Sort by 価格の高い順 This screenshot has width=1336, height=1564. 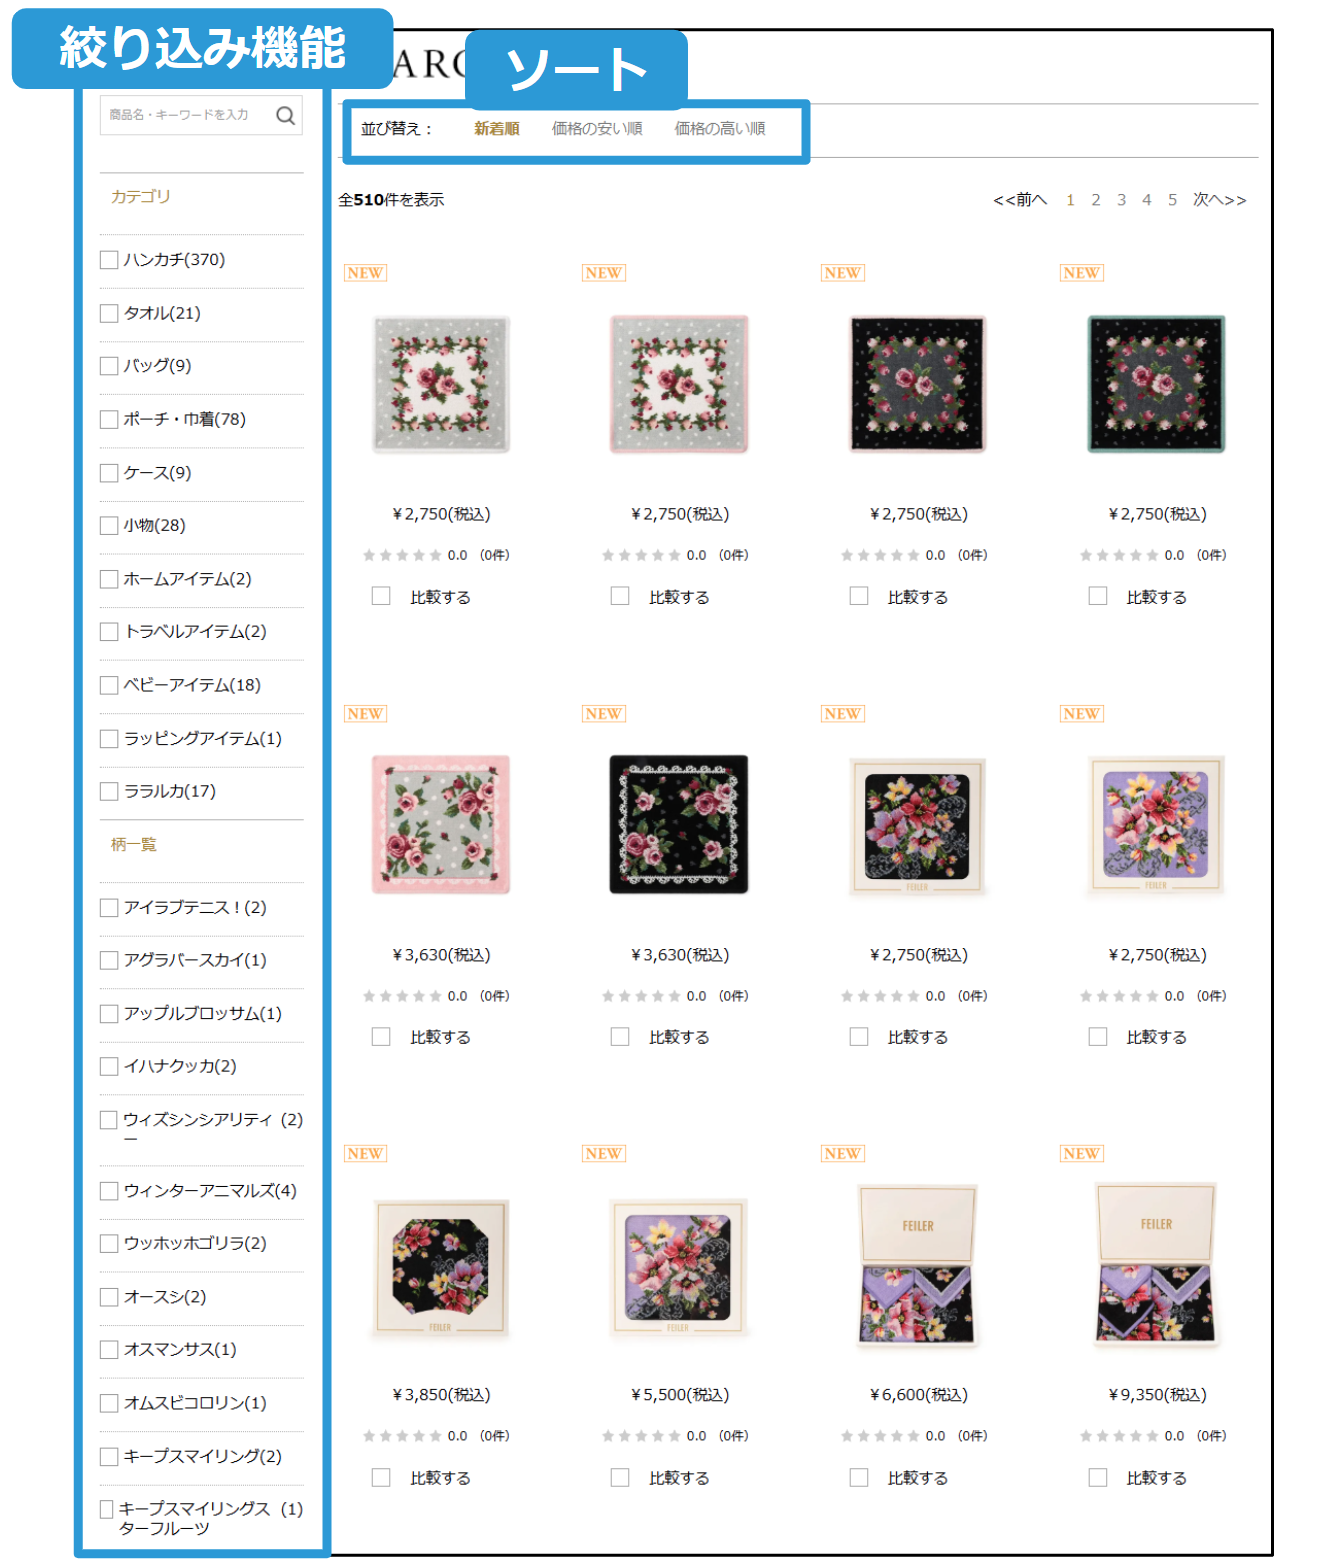[x=720, y=129]
